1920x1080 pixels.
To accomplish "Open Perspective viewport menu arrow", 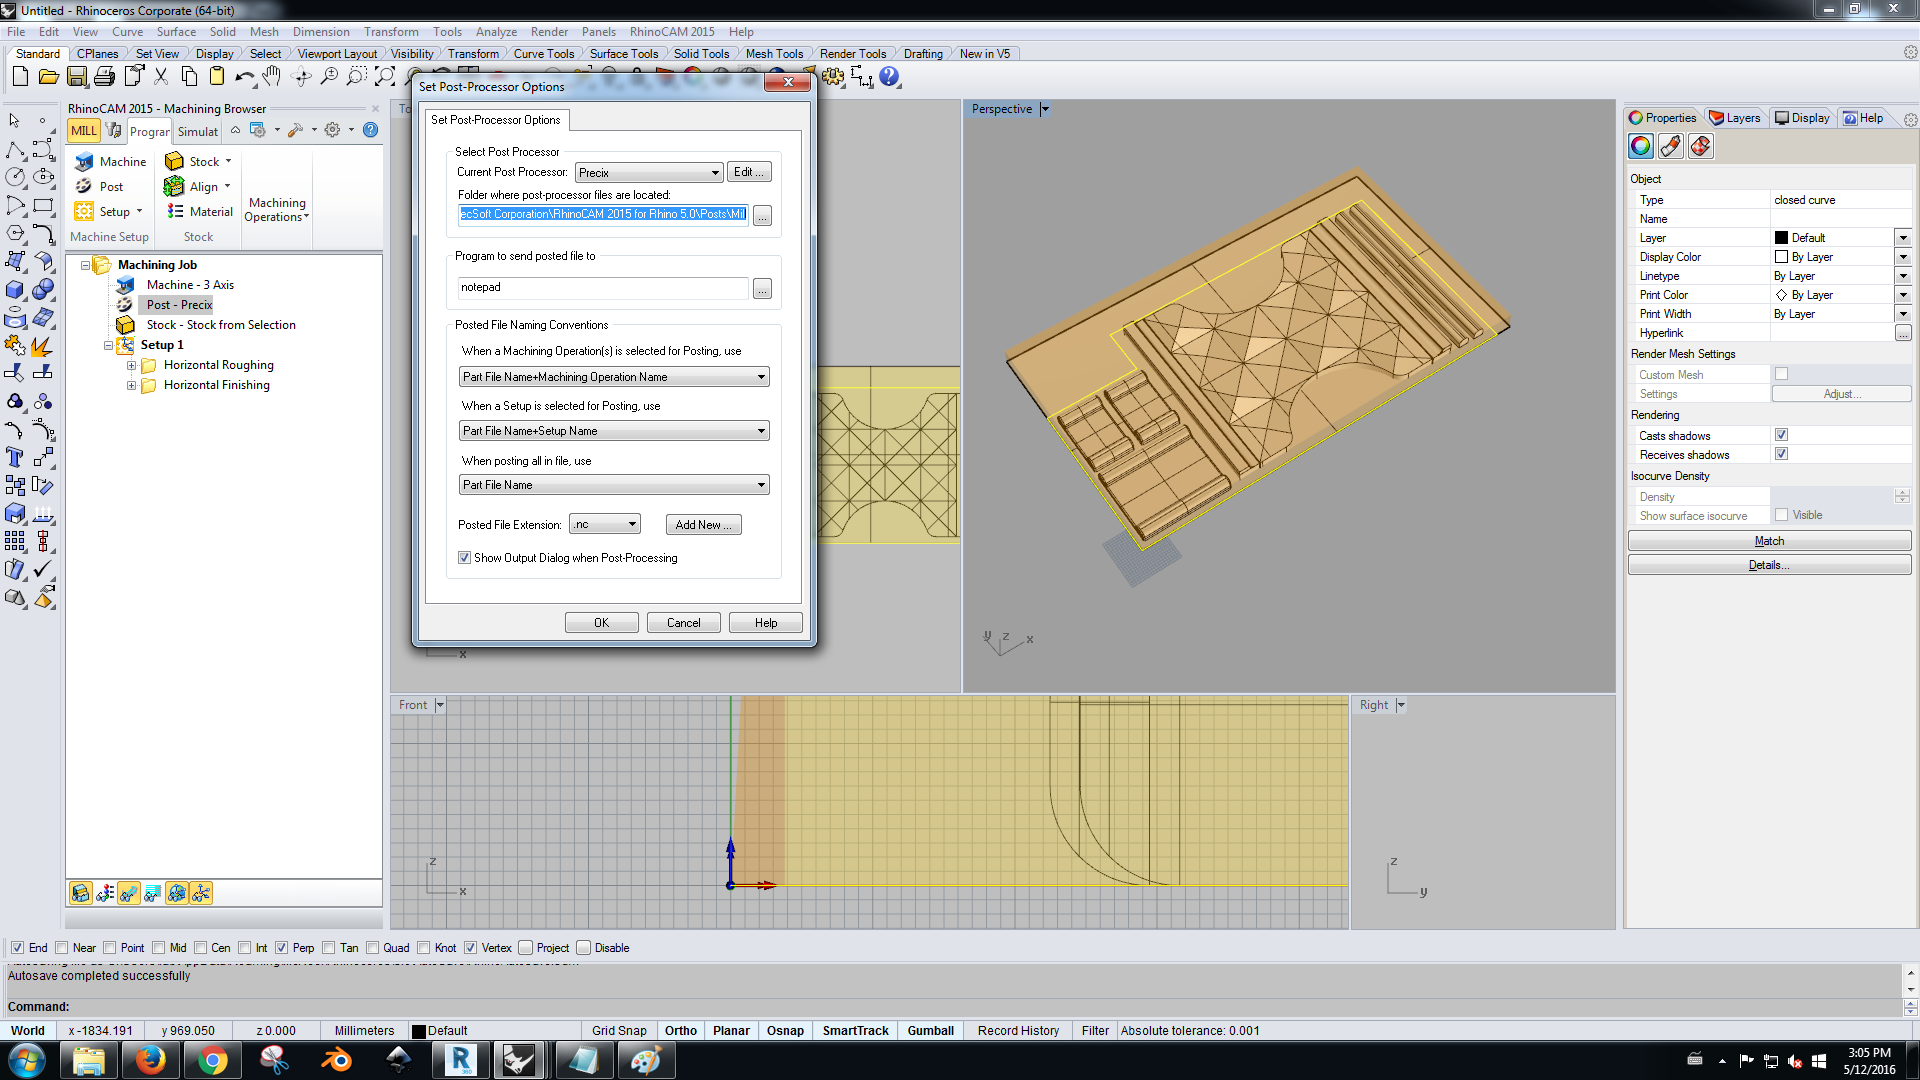I will point(1045,109).
